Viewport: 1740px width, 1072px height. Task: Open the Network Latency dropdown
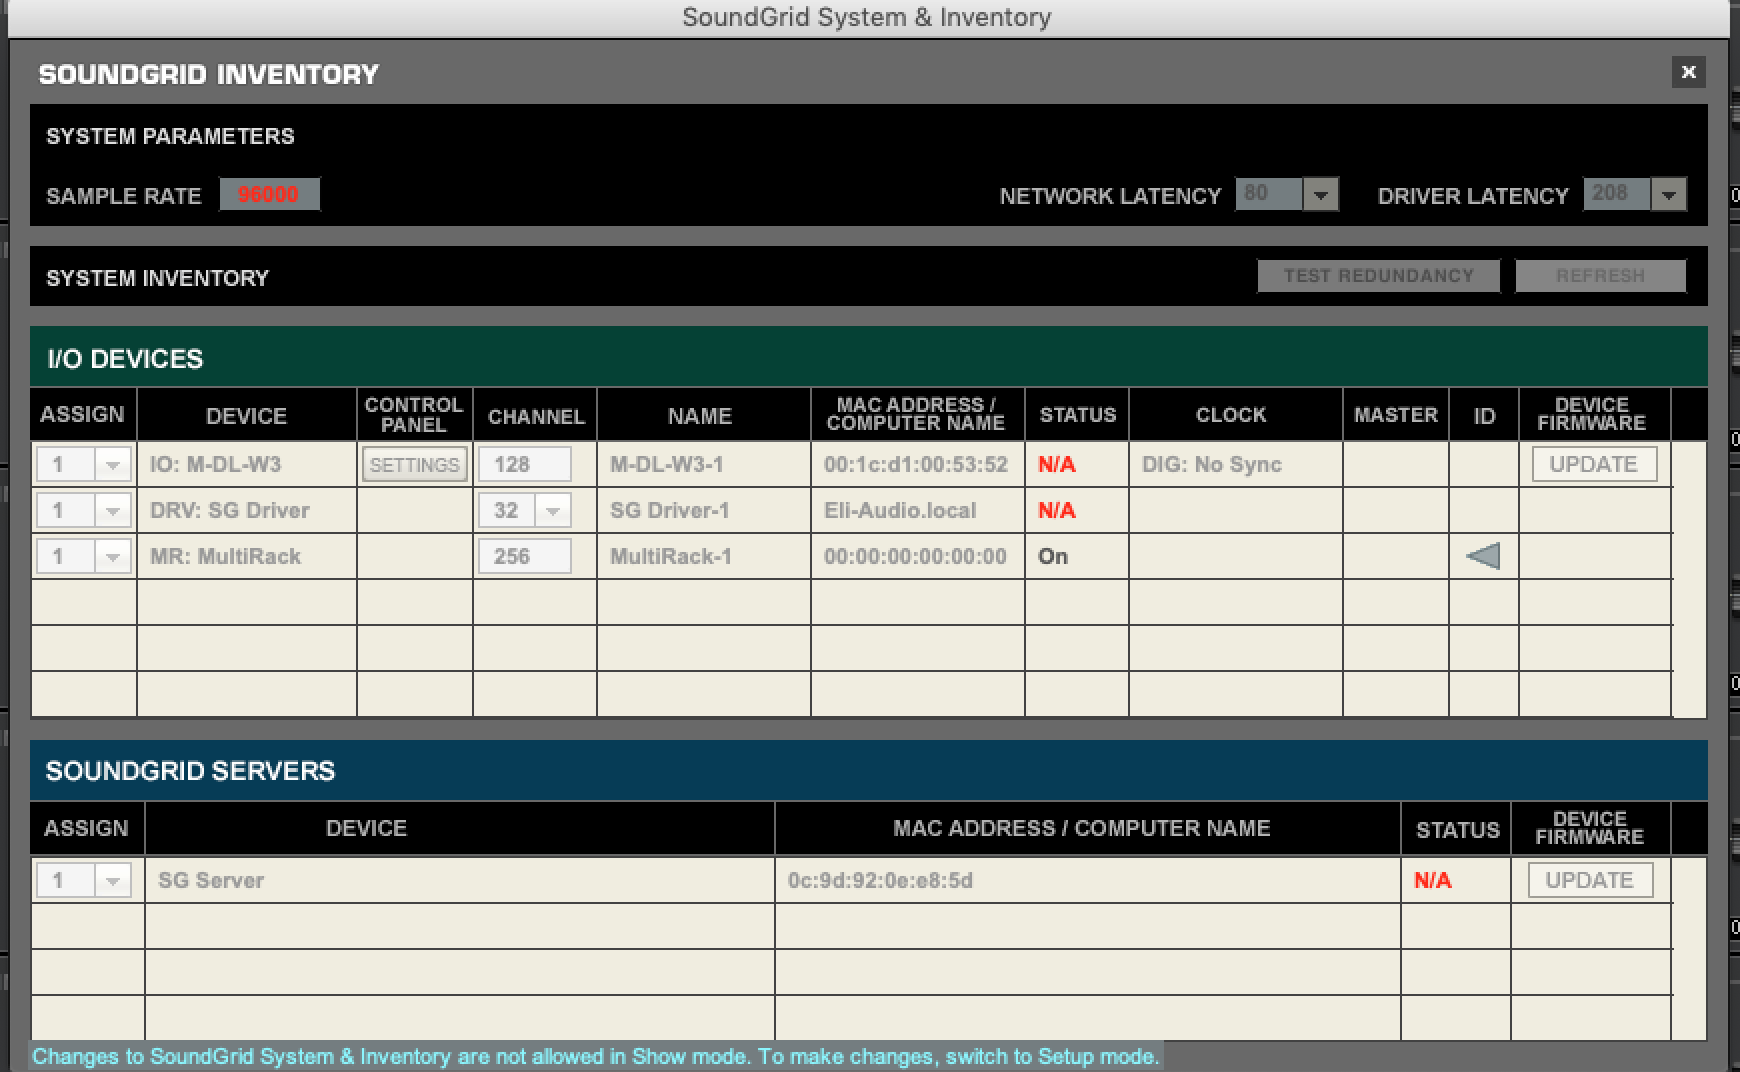tap(1320, 194)
